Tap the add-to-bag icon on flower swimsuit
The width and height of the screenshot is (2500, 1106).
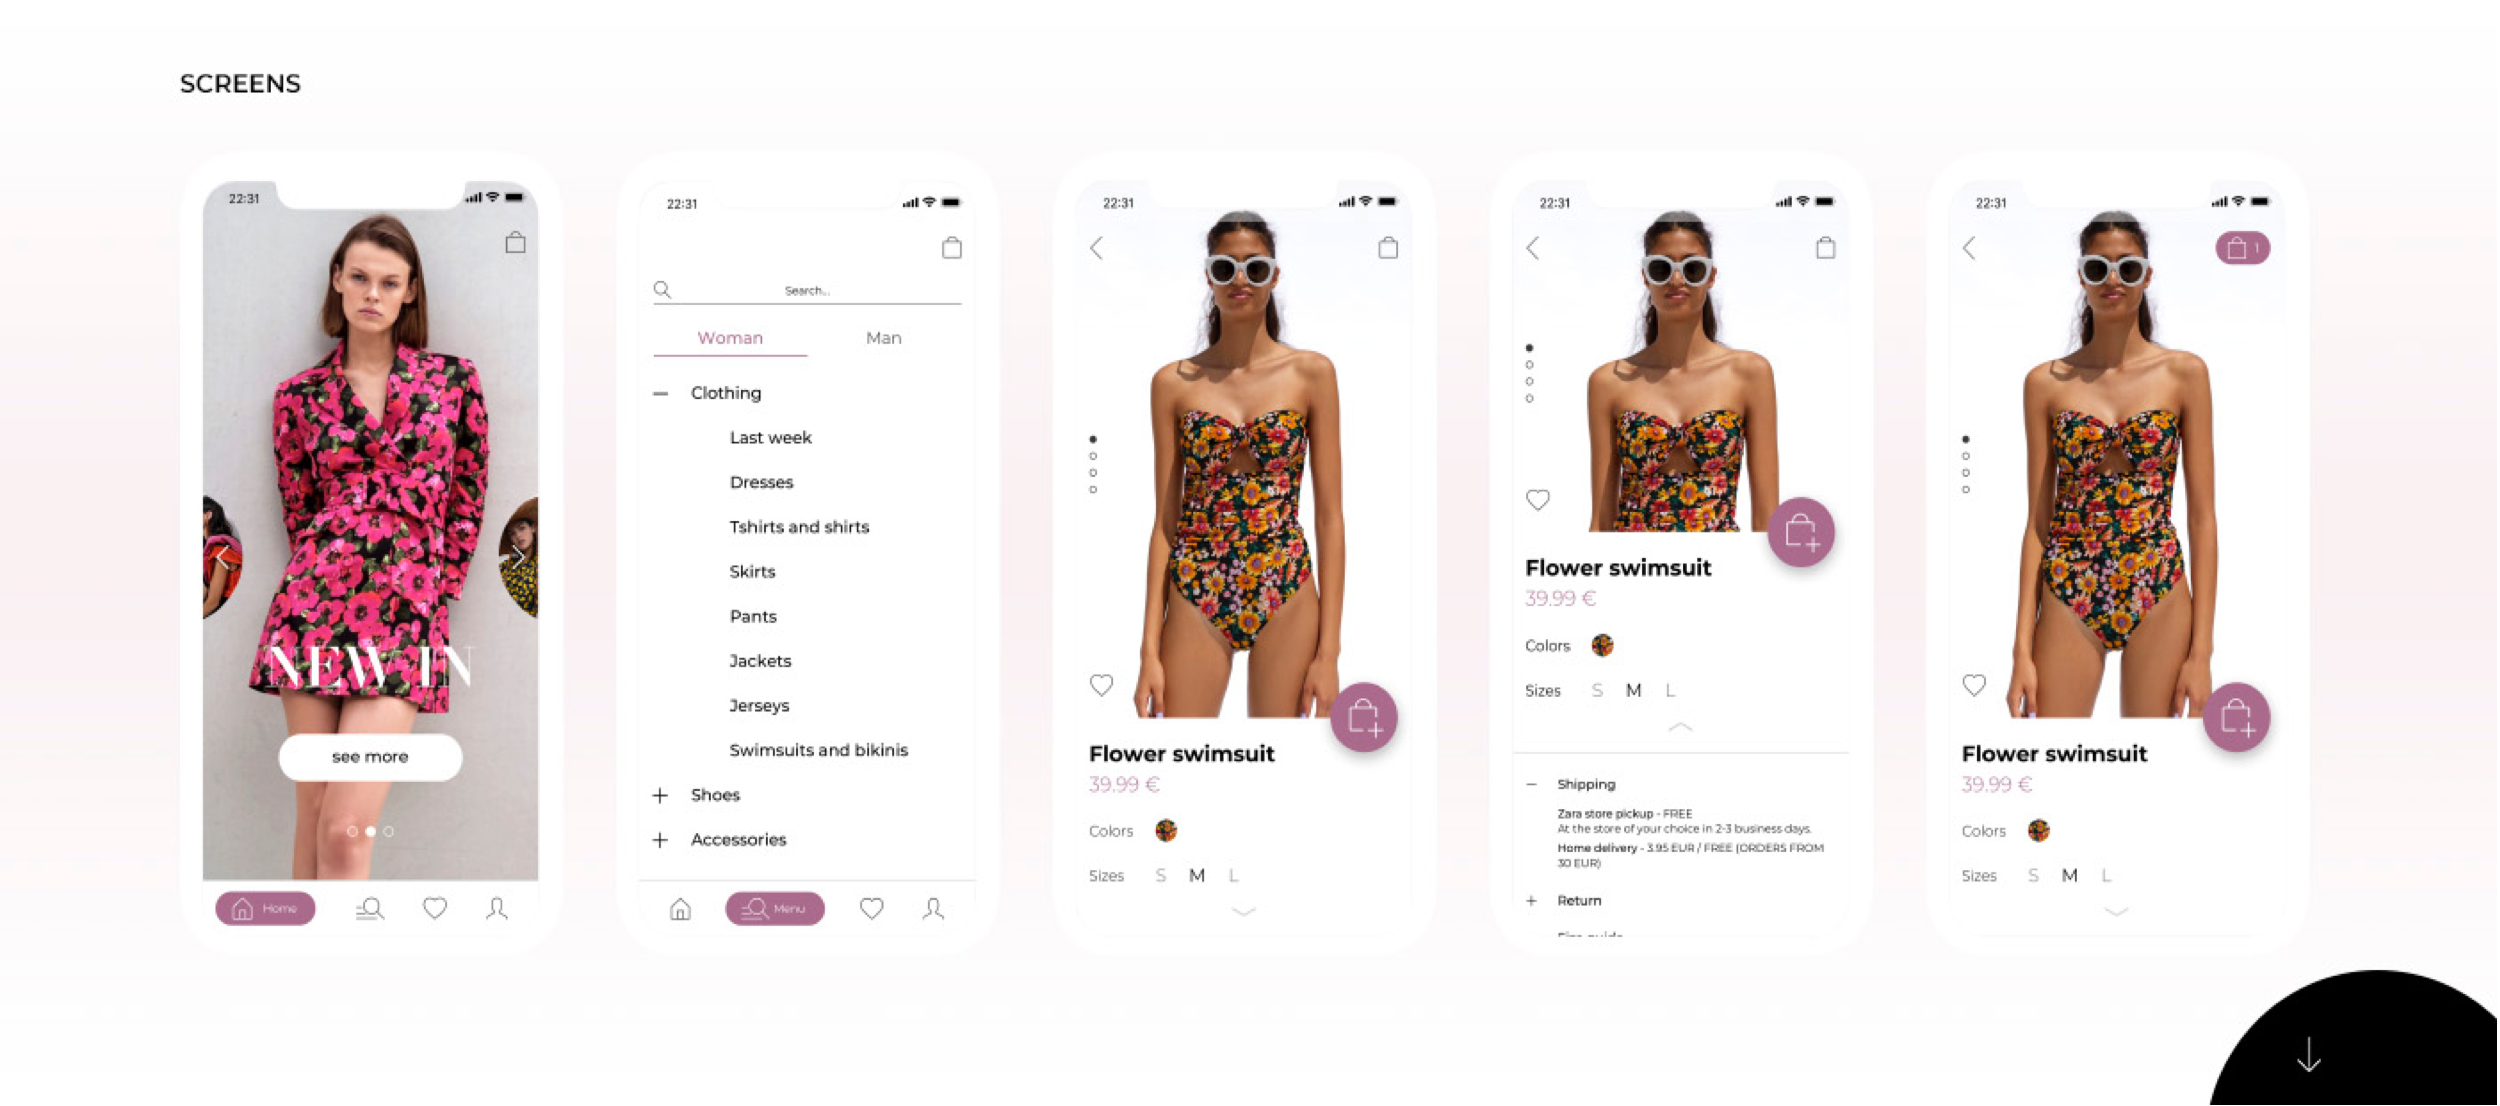pos(1362,716)
